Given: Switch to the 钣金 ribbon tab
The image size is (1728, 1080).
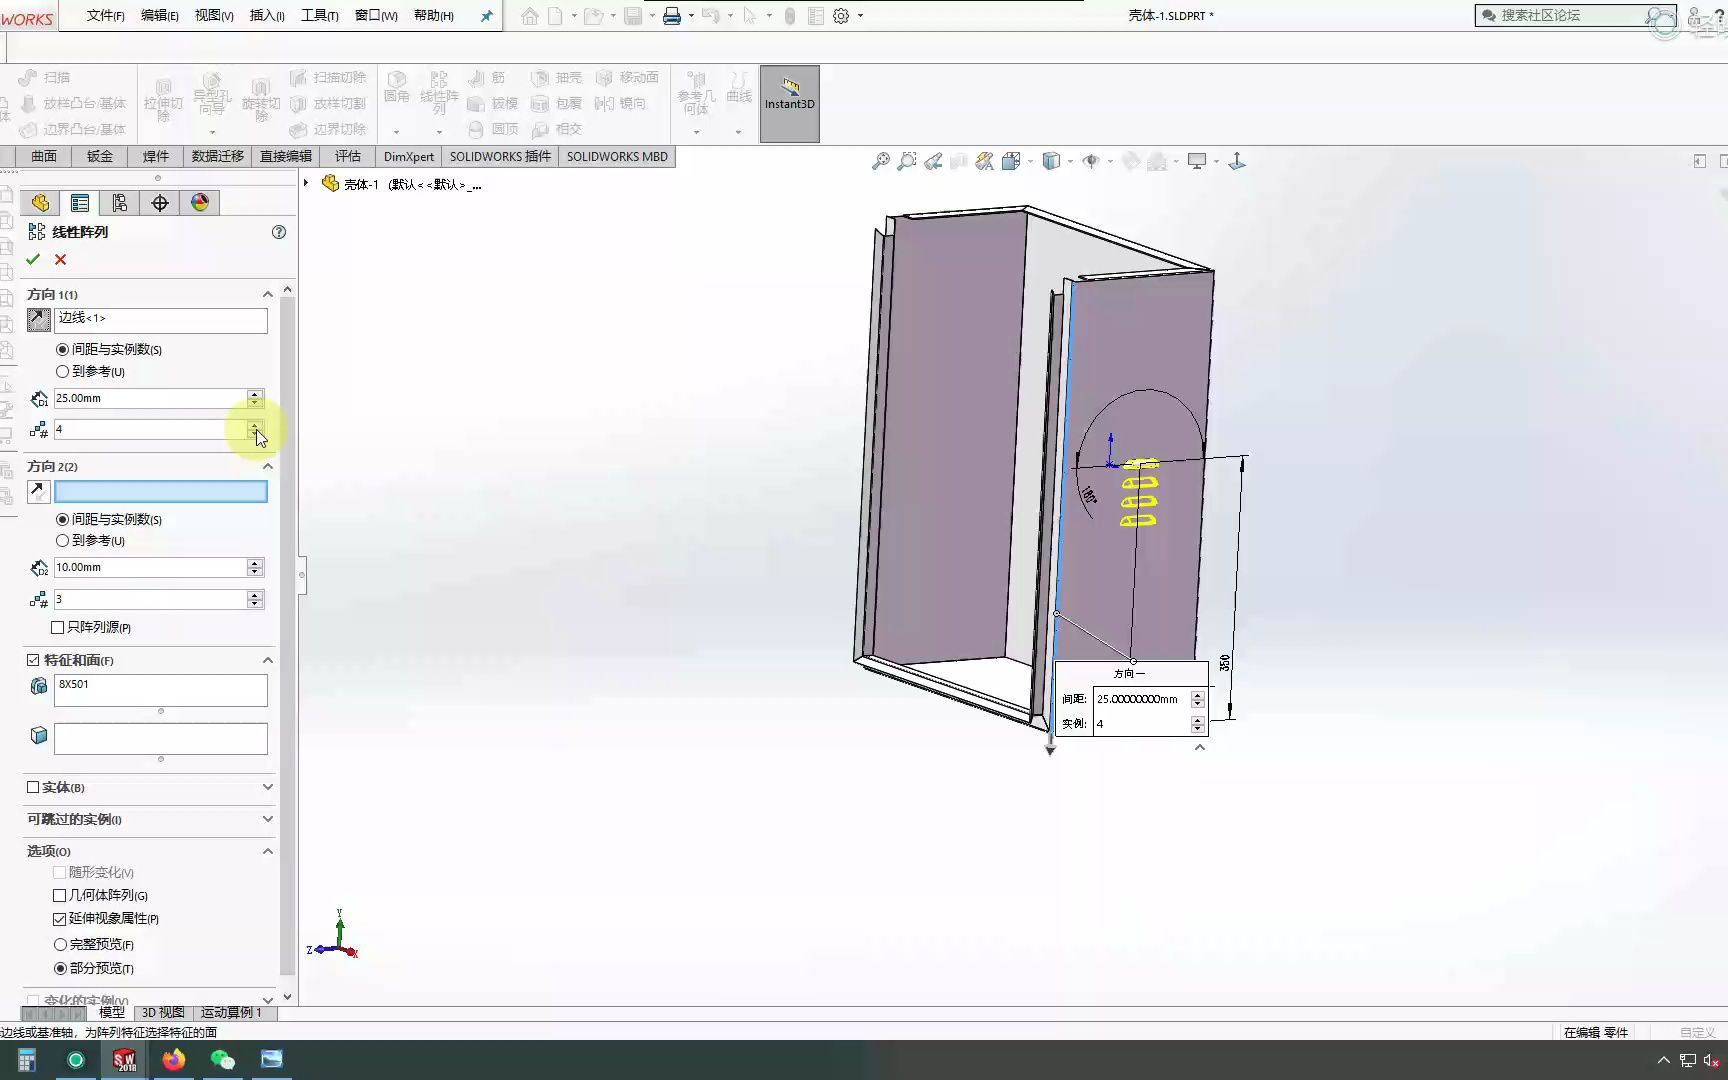Looking at the screenshot, I should tap(98, 156).
